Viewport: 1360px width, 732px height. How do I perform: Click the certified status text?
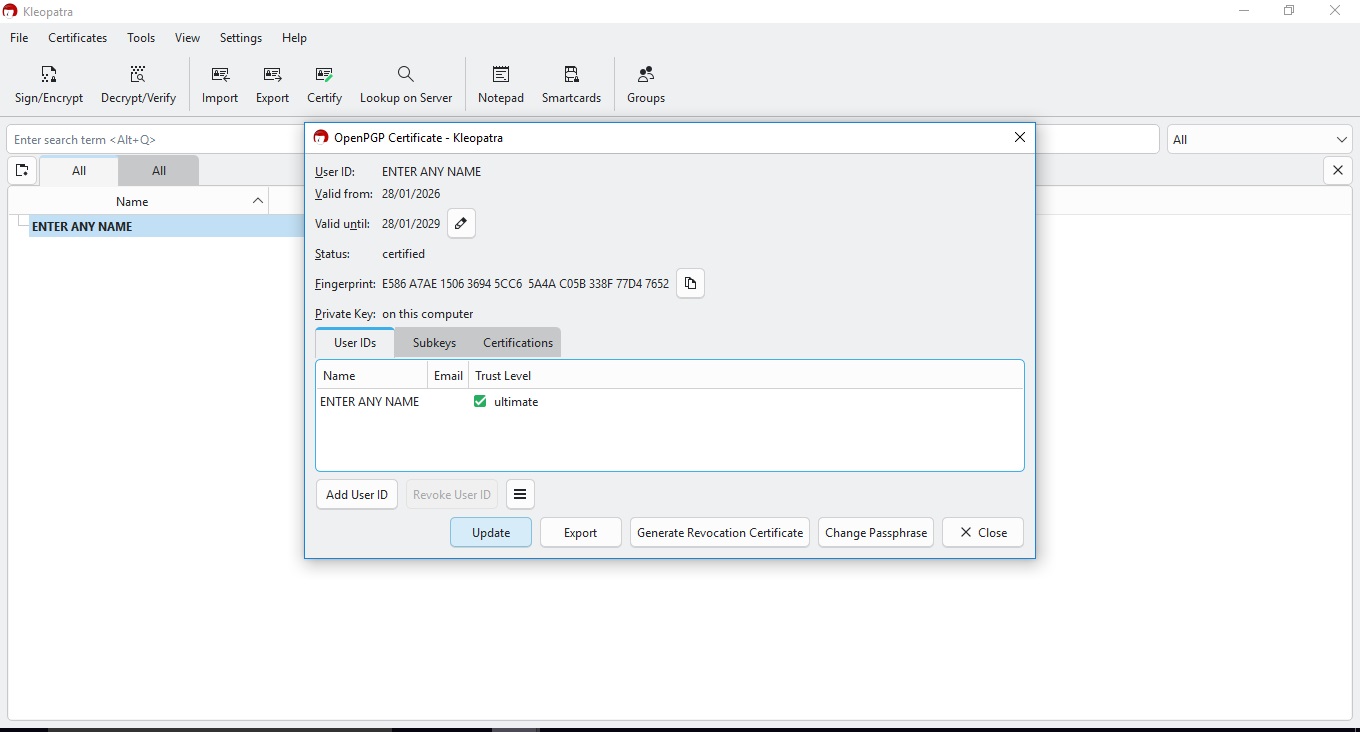[403, 254]
